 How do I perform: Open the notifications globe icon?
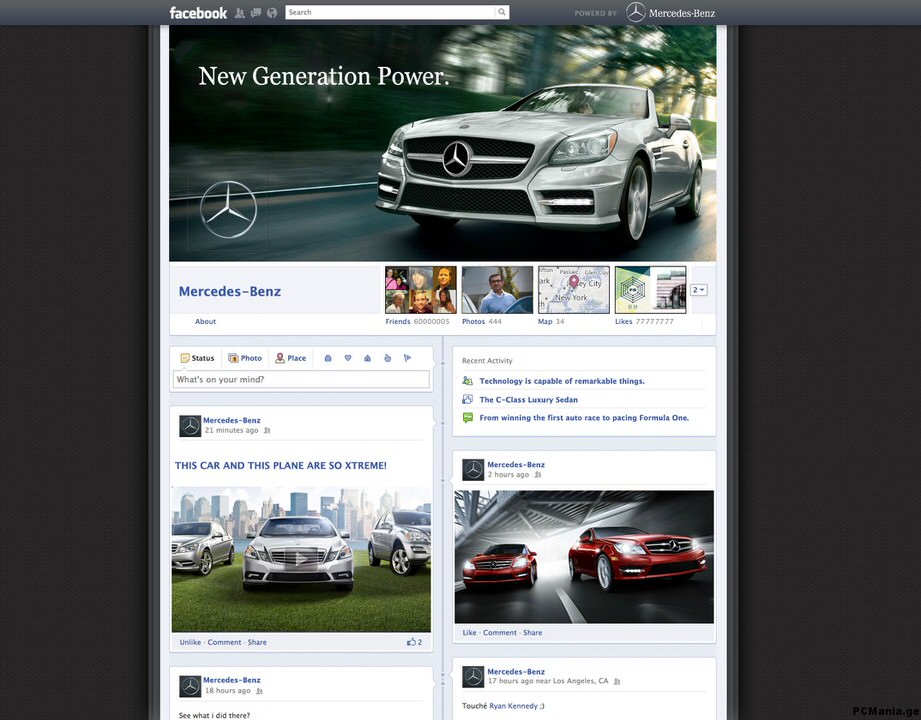[x=272, y=12]
